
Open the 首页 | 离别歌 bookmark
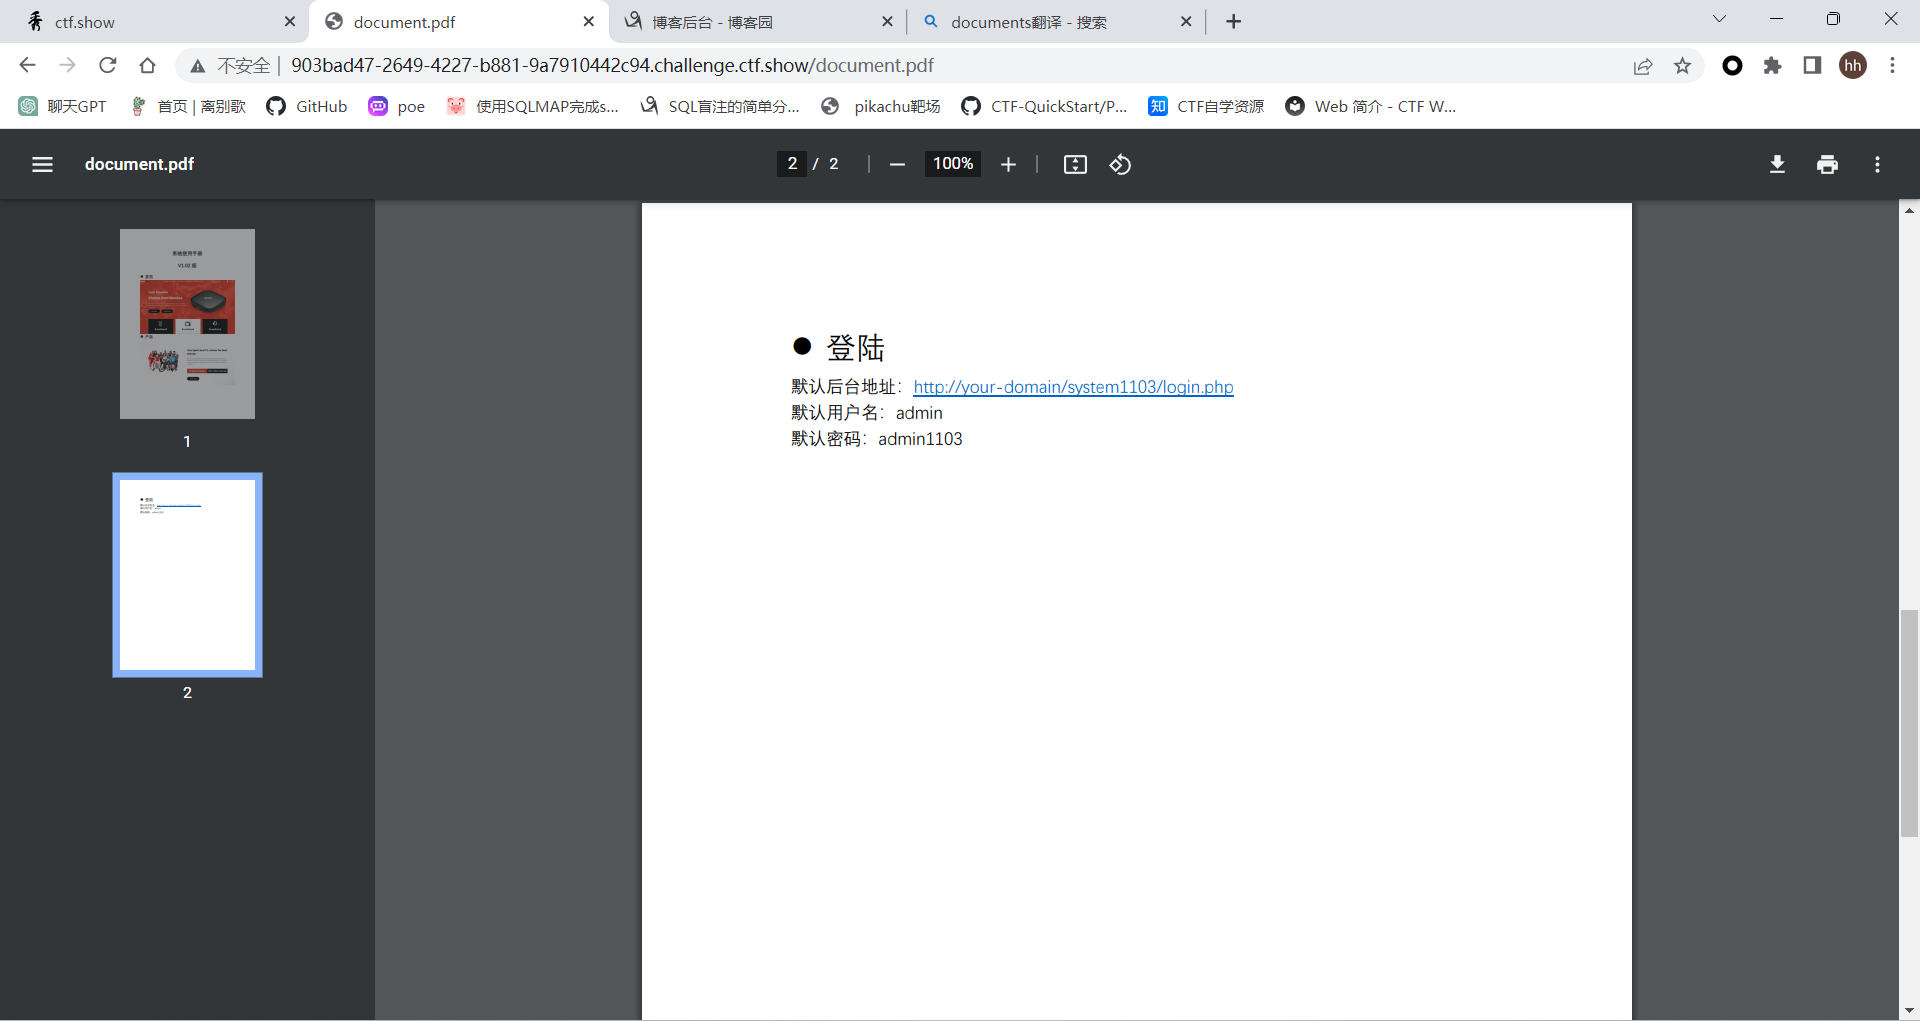pyautogui.click(x=188, y=106)
